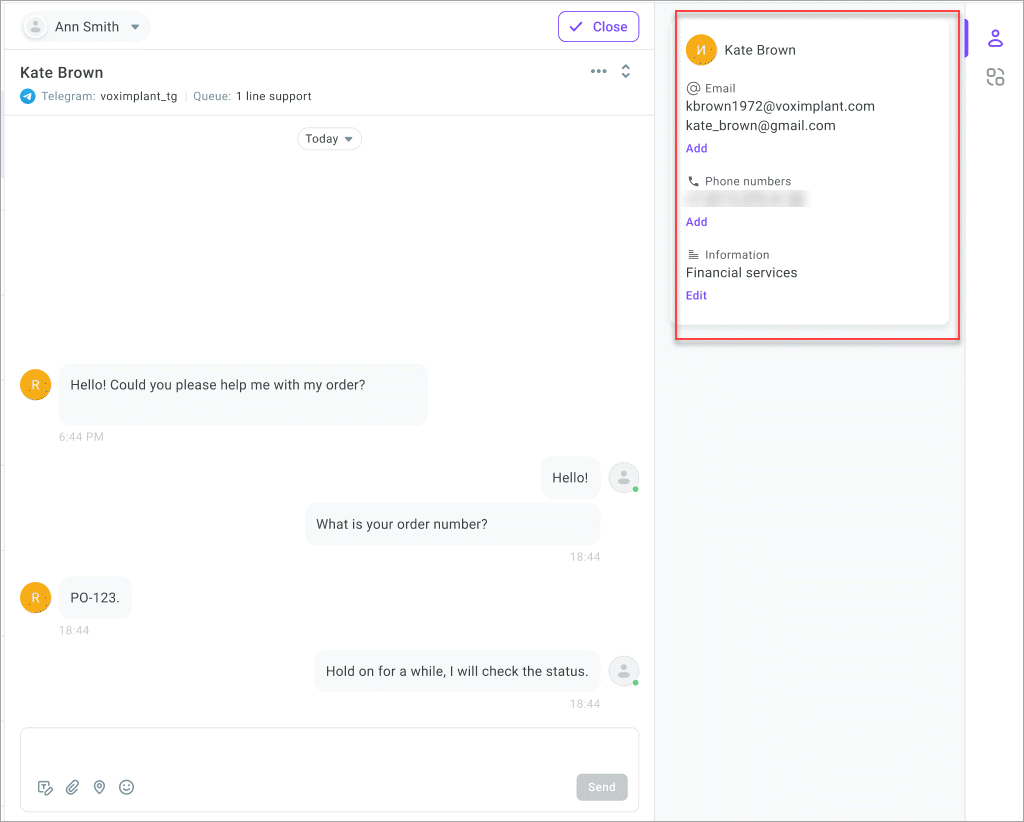Open the Today date dropdown
Viewport: 1024px width, 822px height.
click(x=329, y=138)
